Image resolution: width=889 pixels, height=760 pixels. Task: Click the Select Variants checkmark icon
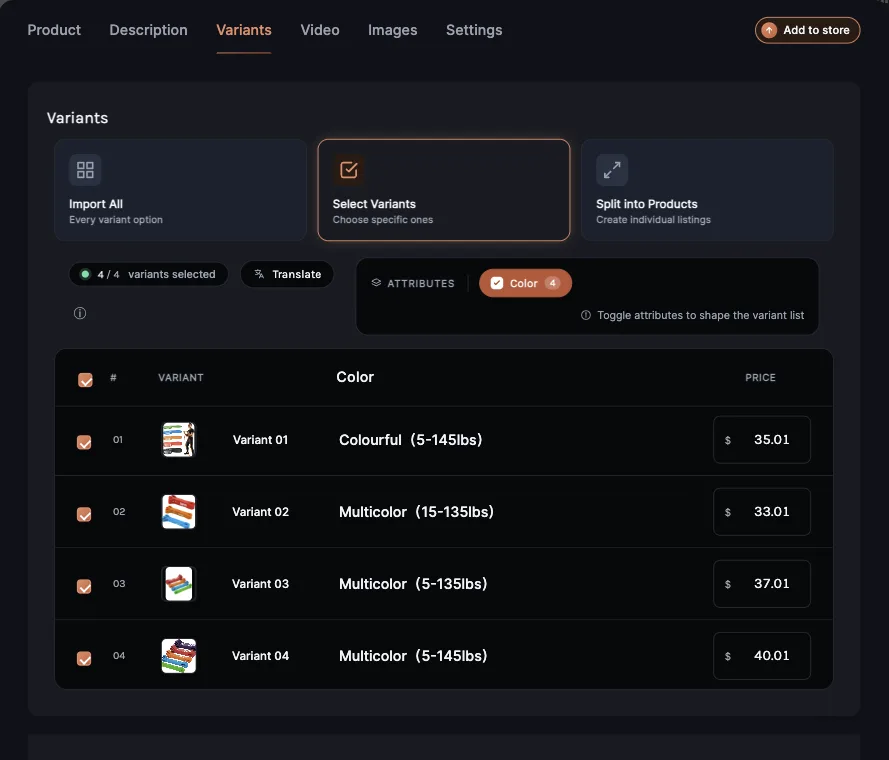click(x=349, y=170)
